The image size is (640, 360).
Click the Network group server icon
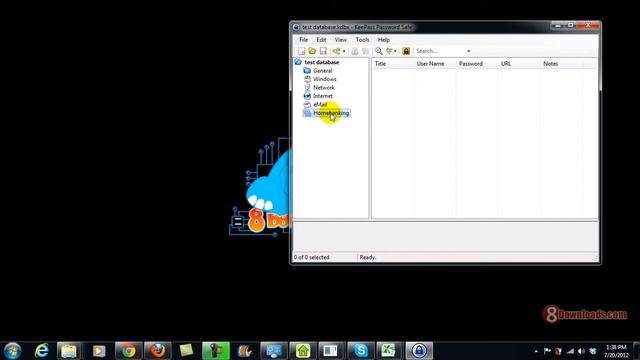point(307,87)
